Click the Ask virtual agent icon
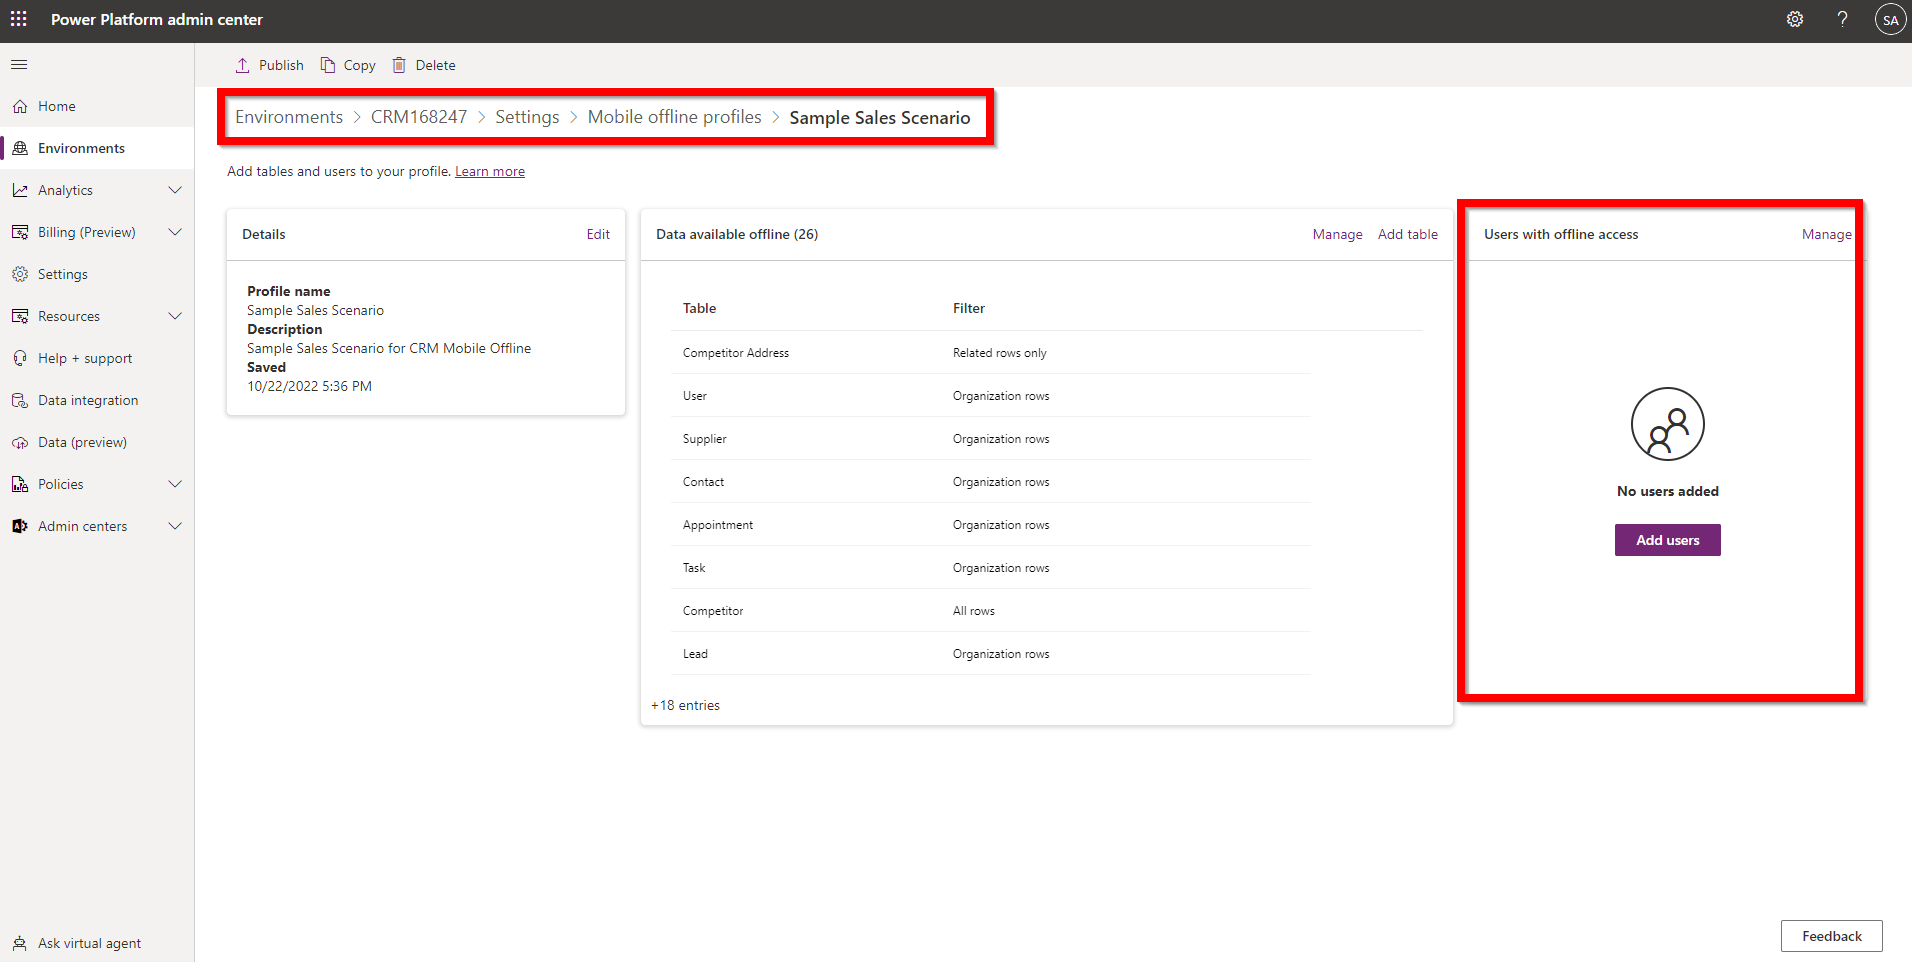The width and height of the screenshot is (1912, 962). point(20,943)
